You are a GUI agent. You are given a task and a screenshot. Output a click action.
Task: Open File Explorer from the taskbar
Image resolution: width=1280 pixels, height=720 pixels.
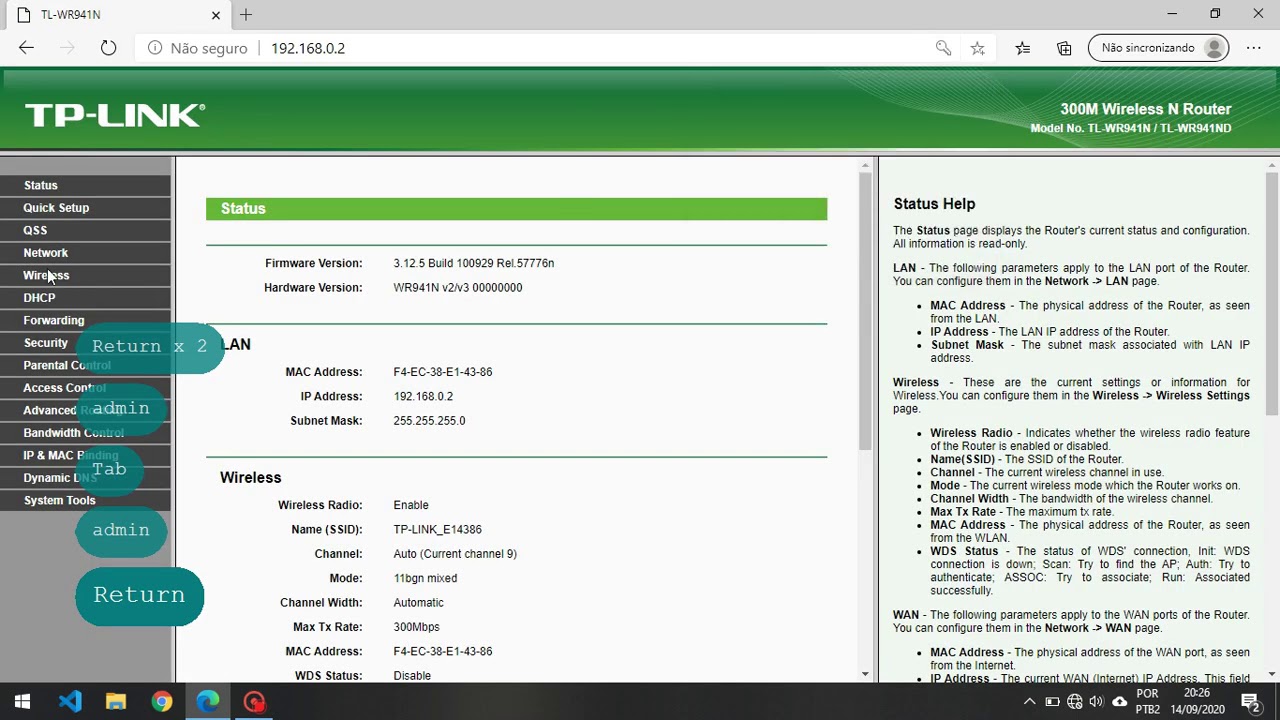pos(115,701)
